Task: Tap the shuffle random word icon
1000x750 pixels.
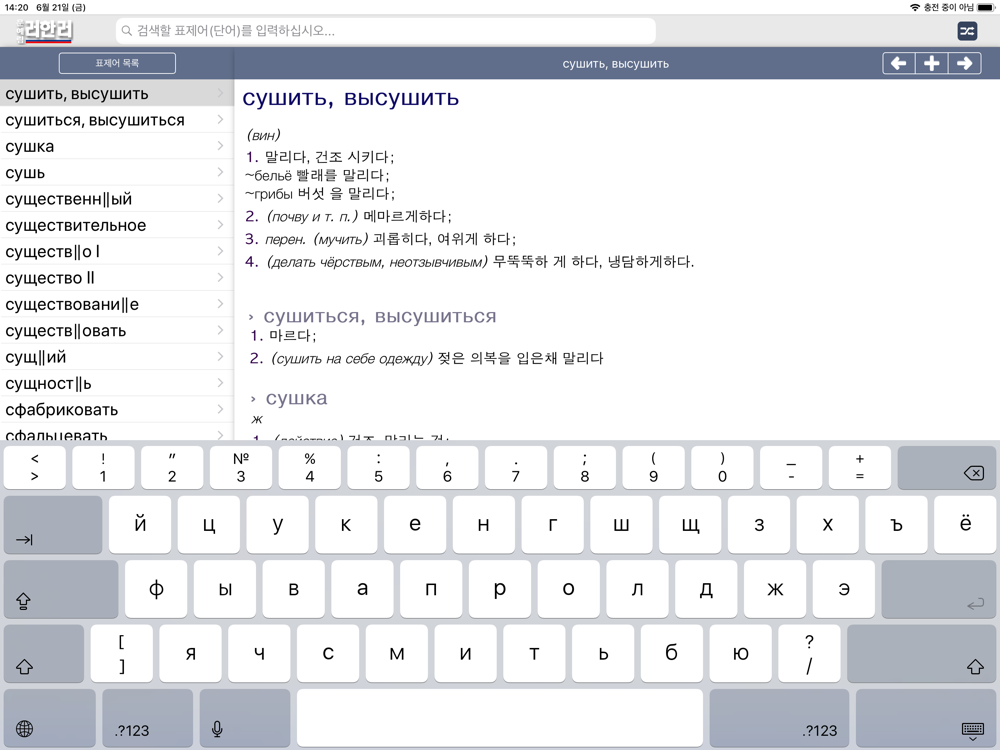Action: coord(967,31)
